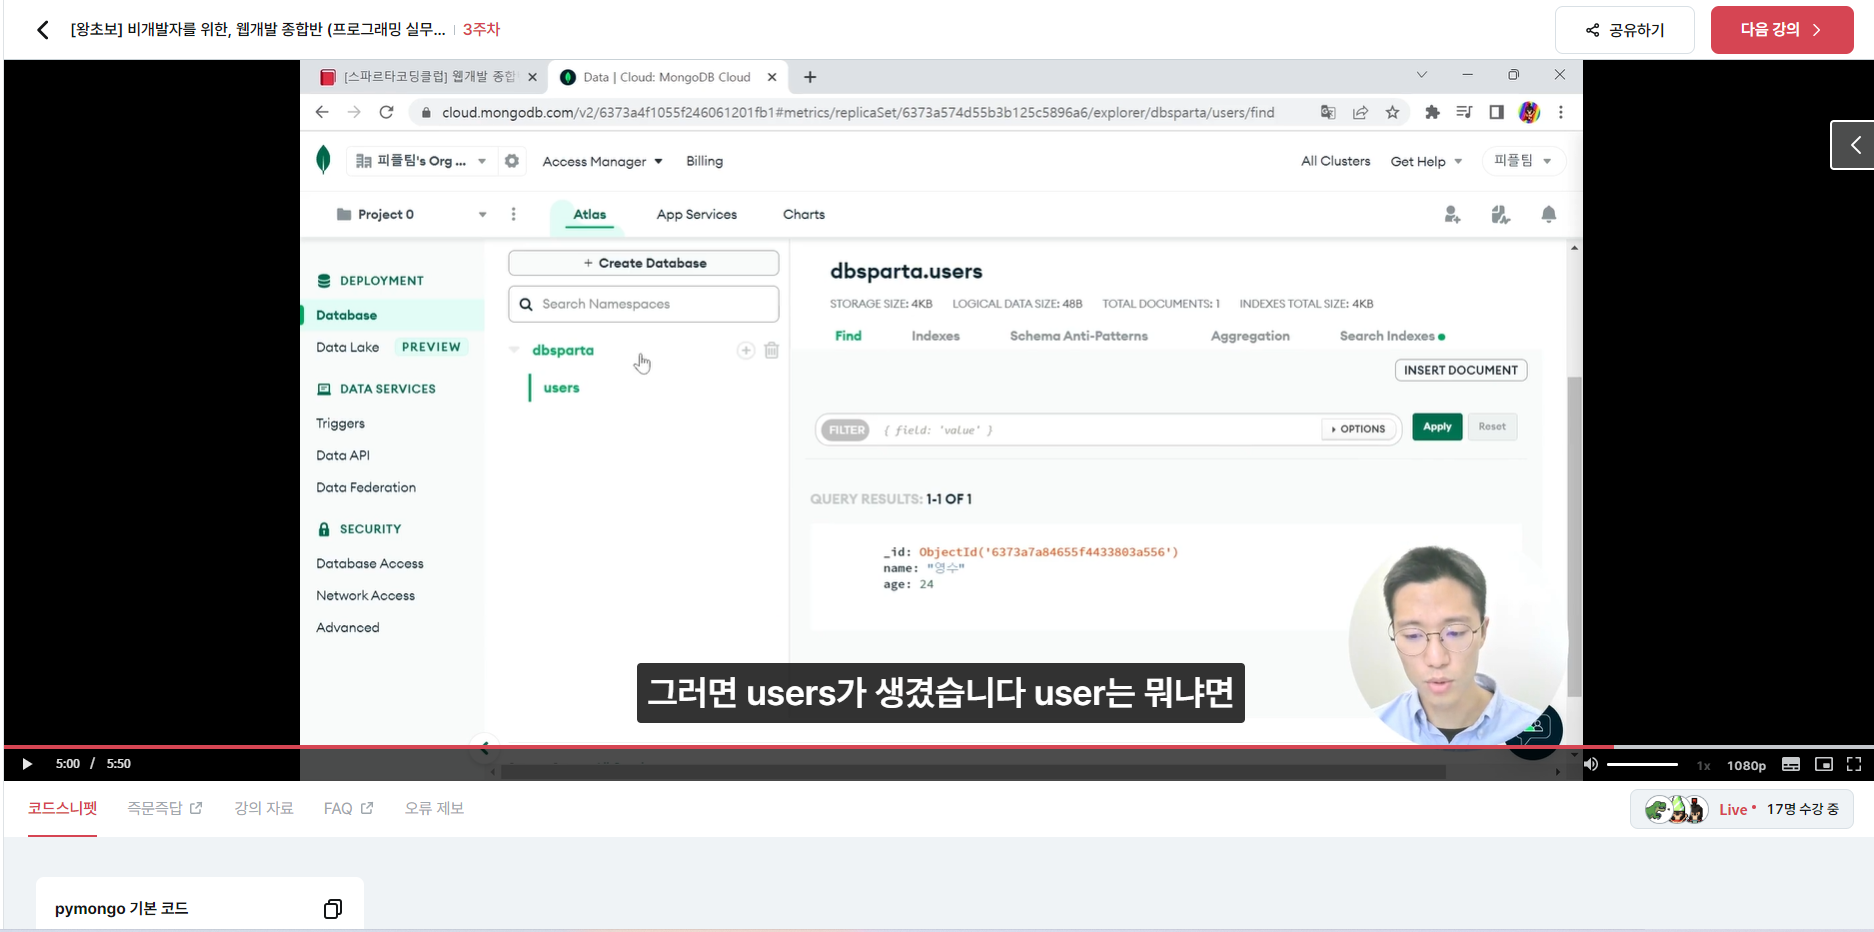Click the notifications bell icon

click(1548, 214)
